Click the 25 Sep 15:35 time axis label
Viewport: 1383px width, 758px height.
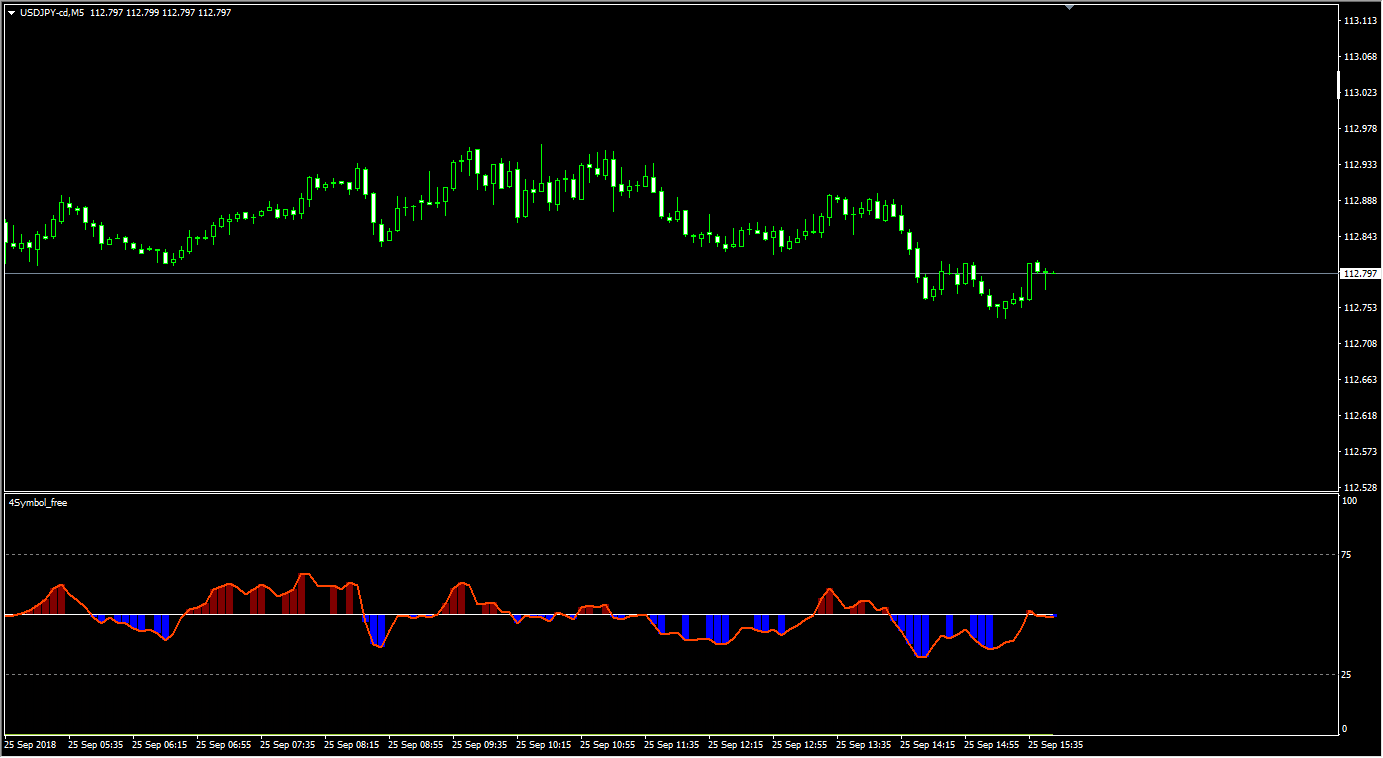tap(1055, 745)
